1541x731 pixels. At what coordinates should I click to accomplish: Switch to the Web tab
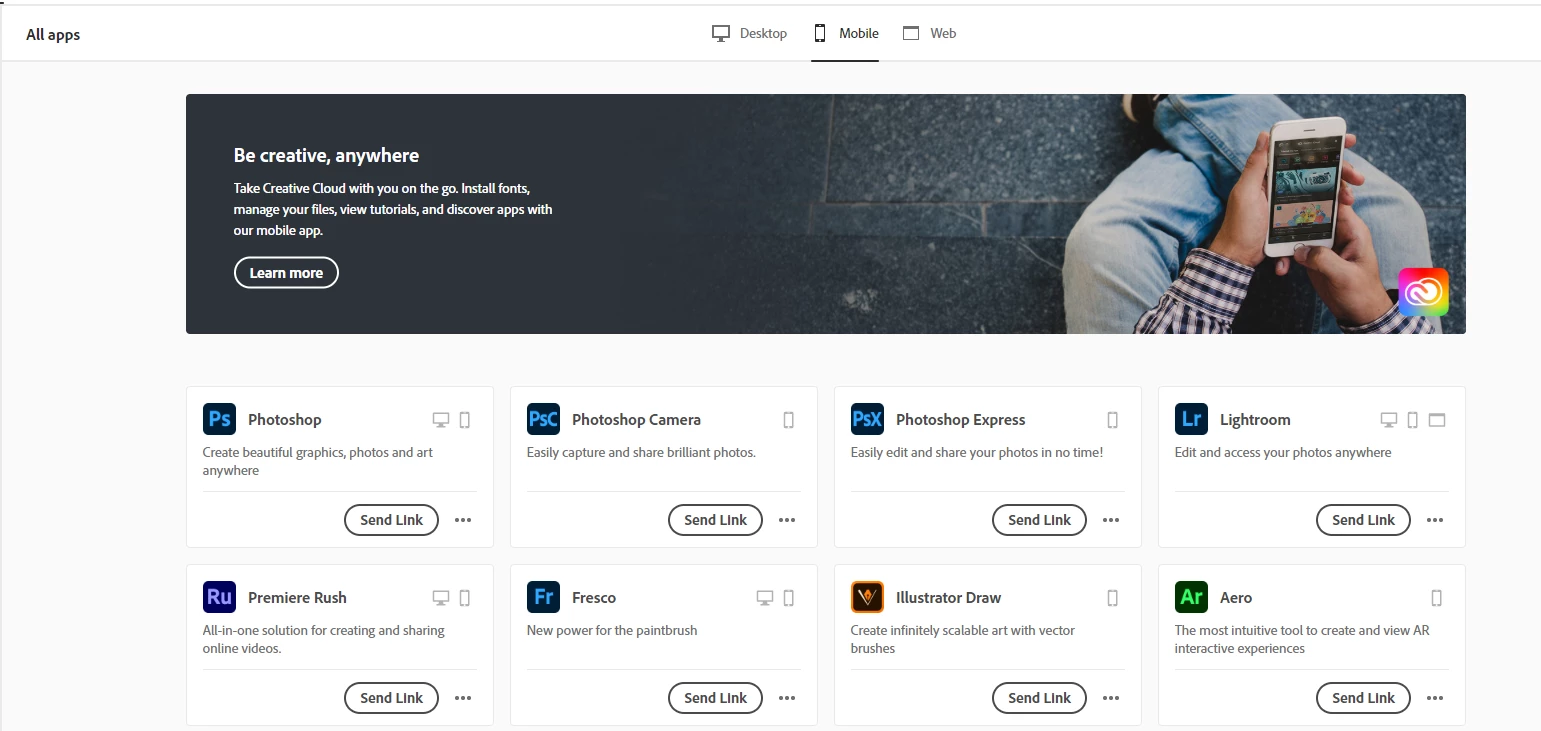coord(929,33)
